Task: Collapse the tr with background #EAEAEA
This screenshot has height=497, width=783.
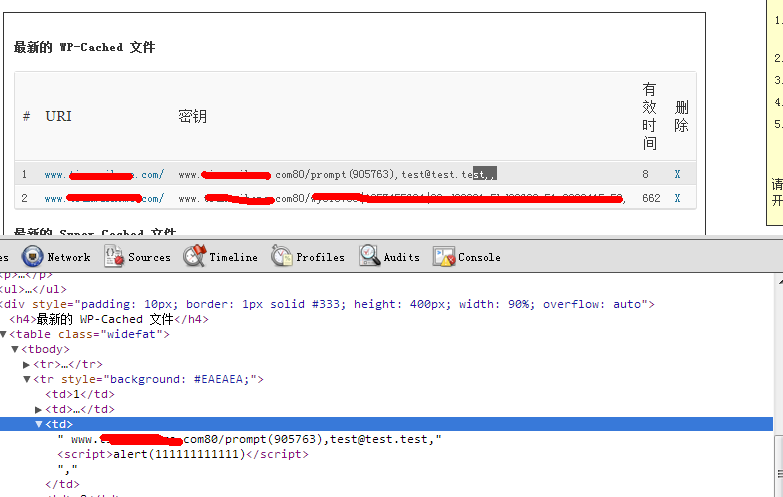Action: point(27,380)
